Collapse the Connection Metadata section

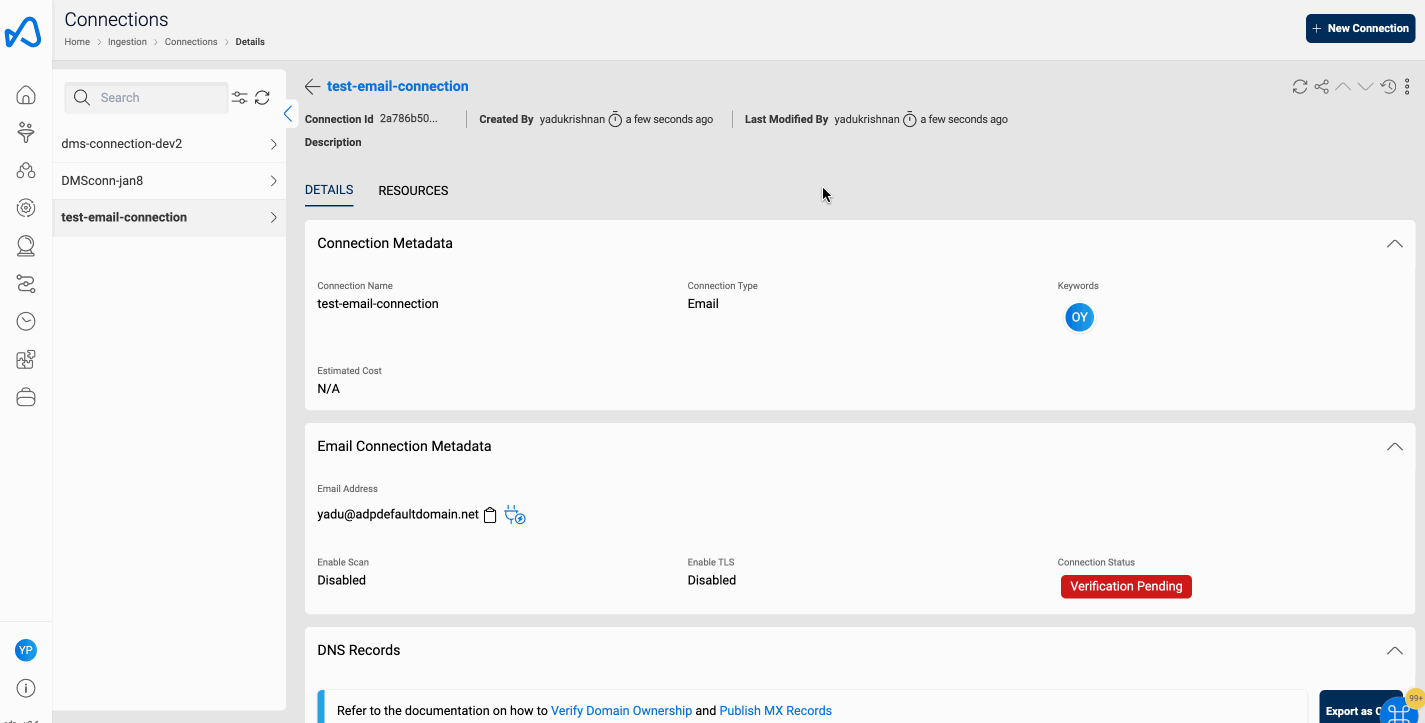1394,243
